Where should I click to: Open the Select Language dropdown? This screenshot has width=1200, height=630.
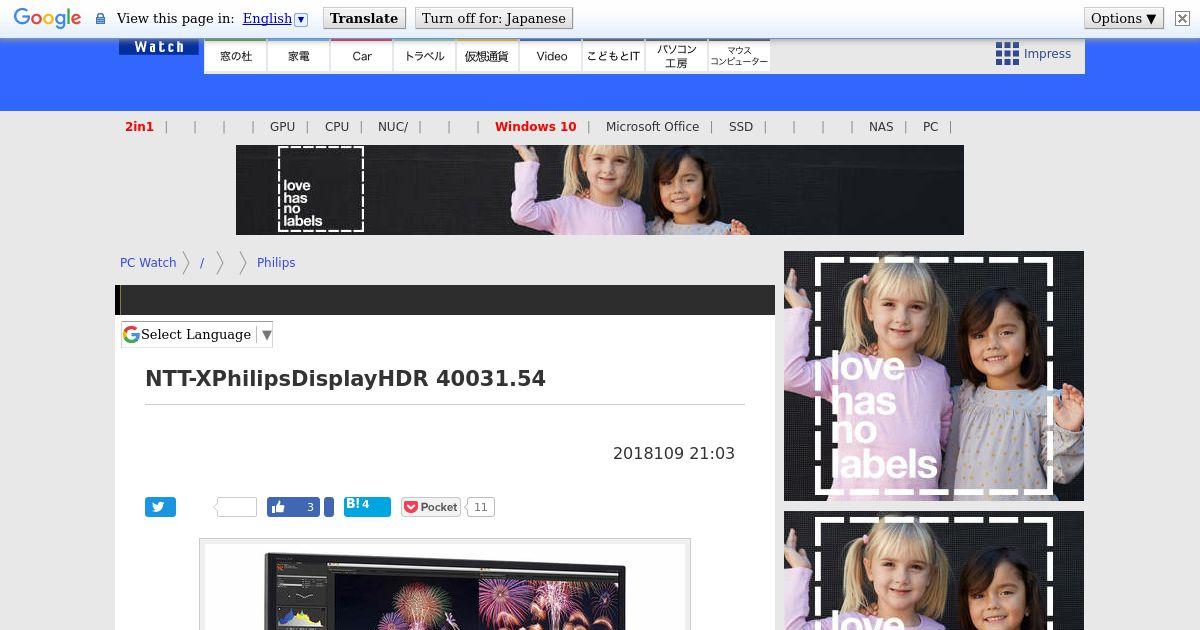pos(197,335)
